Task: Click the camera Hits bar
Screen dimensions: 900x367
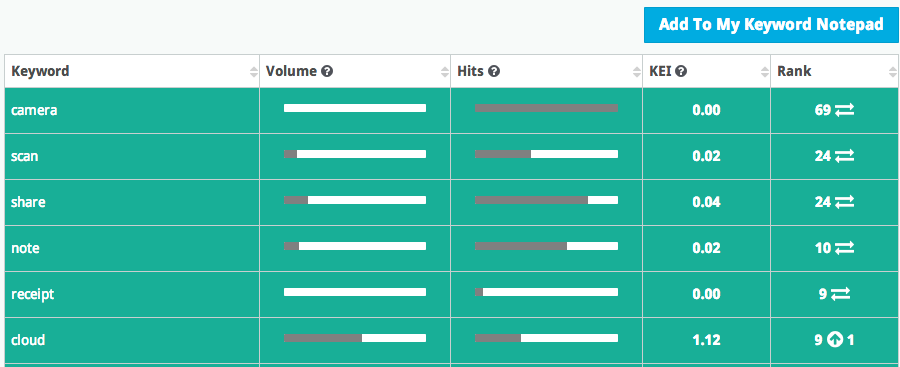Action: tap(546, 108)
